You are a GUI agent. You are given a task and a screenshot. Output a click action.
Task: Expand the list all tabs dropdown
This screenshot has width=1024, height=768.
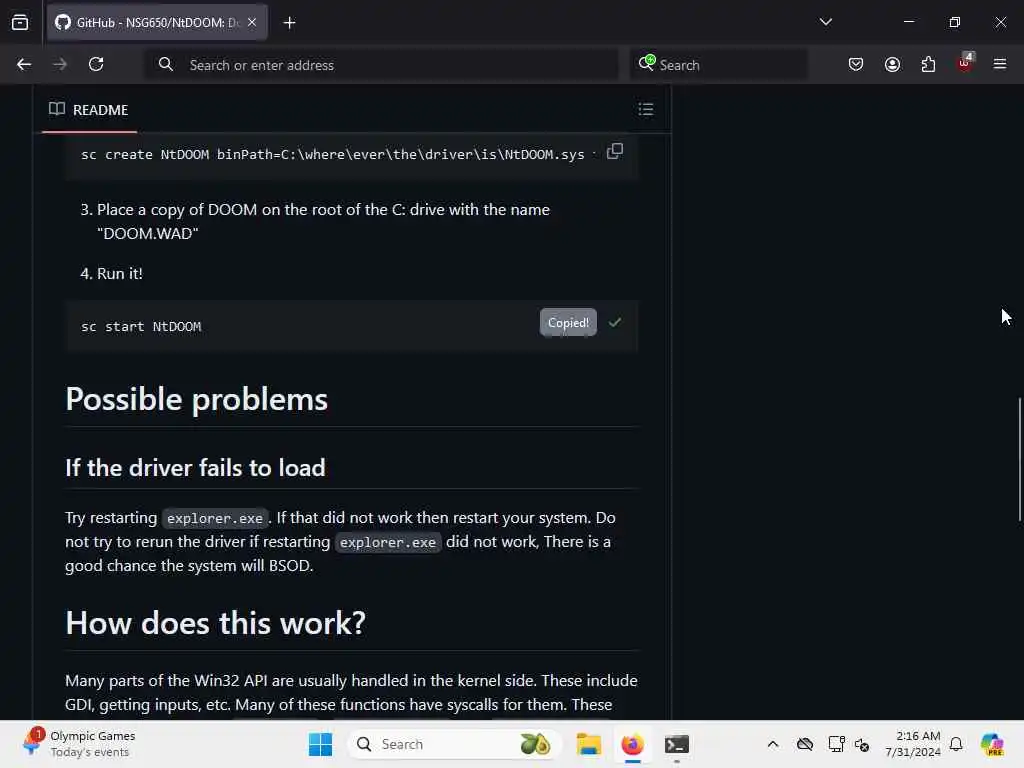(x=825, y=22)
